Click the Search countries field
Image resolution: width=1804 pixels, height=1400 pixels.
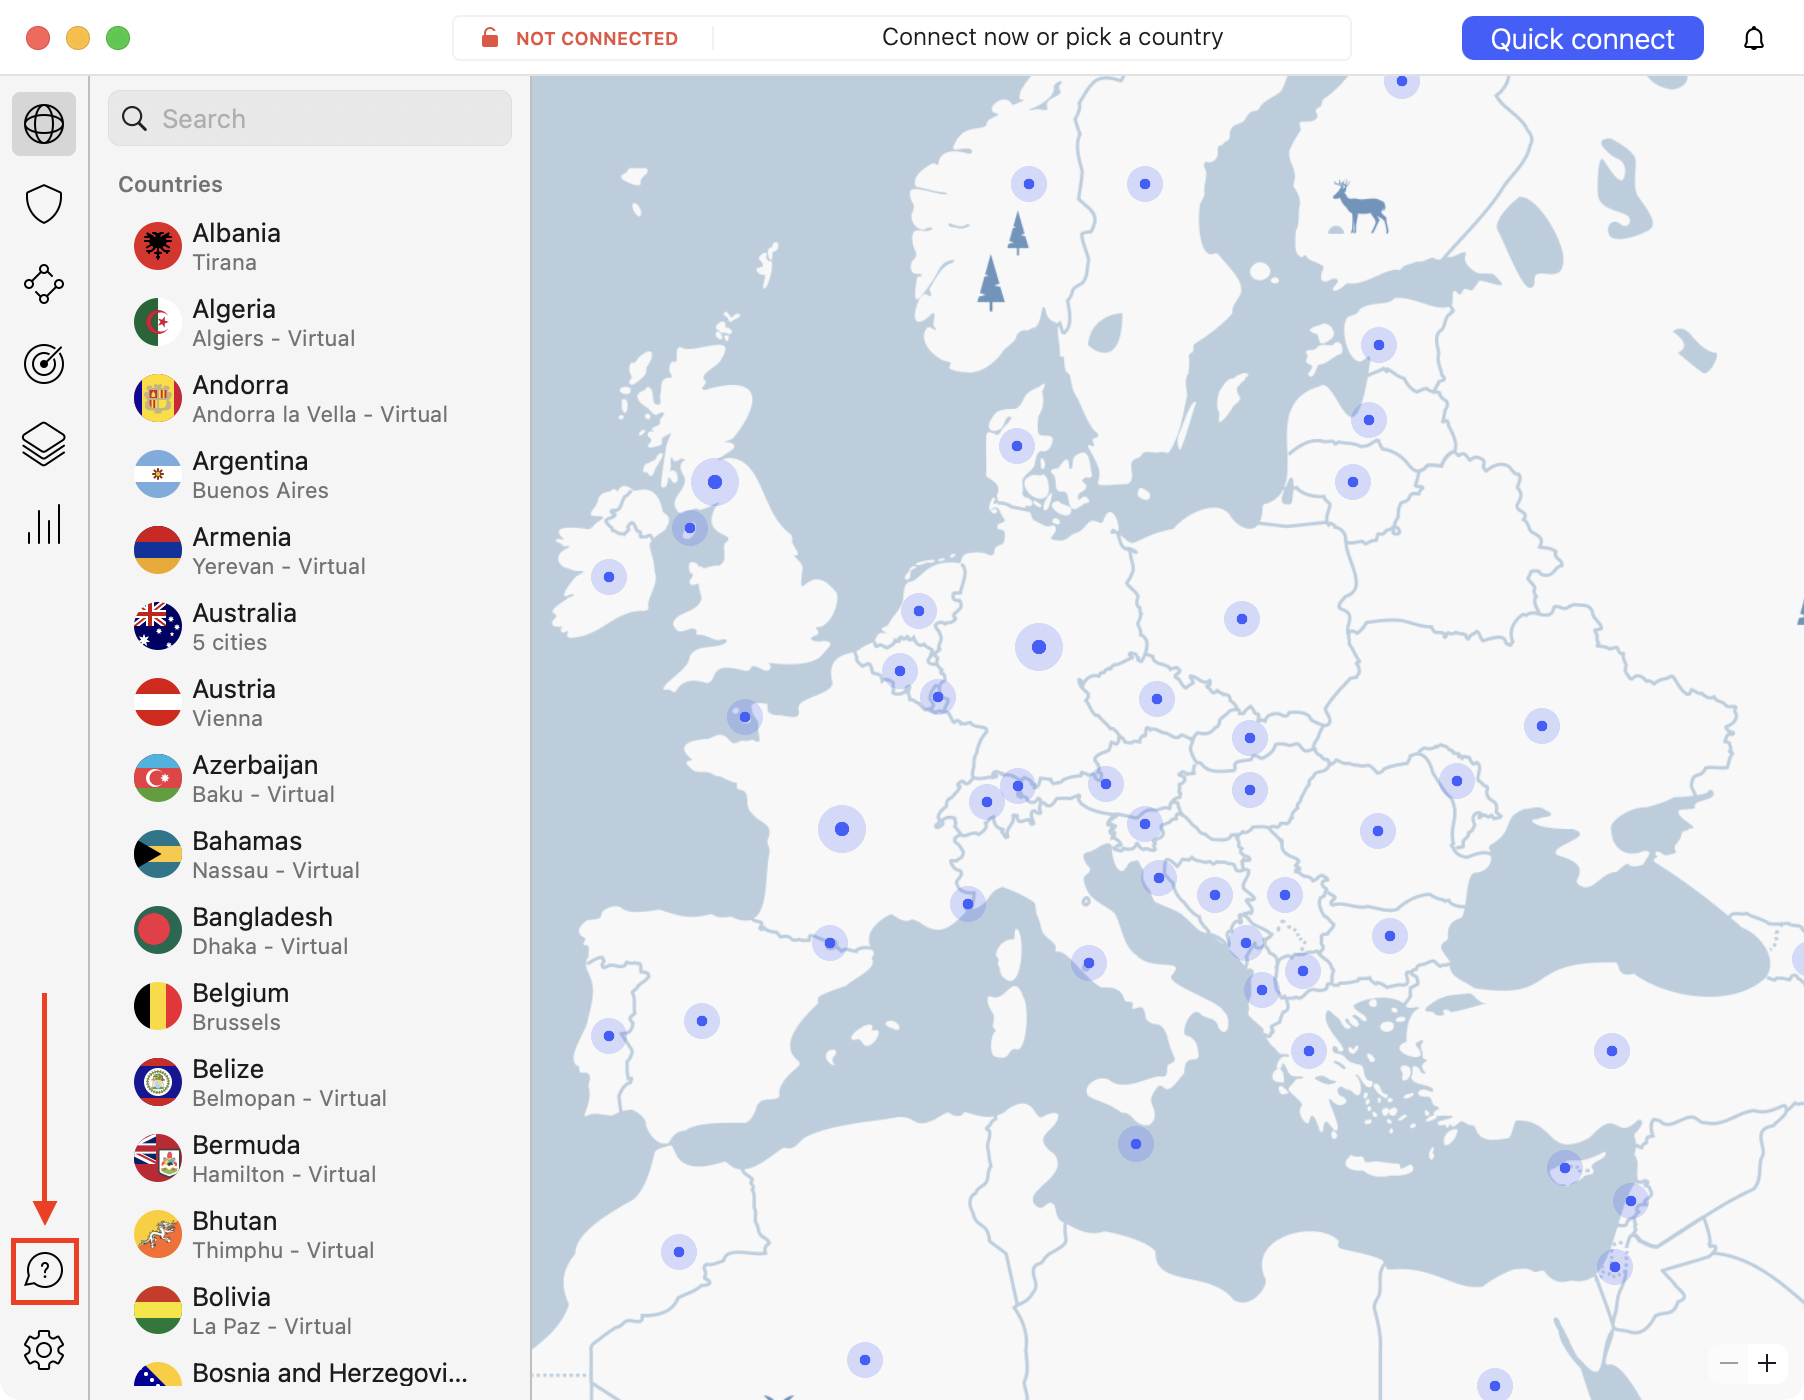(310, 119)
